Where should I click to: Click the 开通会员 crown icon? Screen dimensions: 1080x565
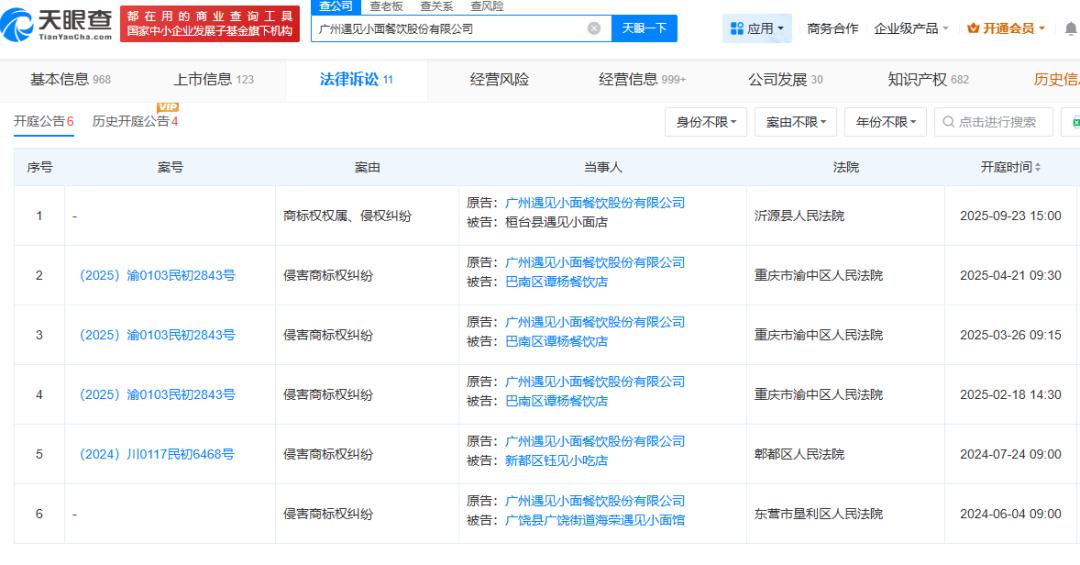973,28
